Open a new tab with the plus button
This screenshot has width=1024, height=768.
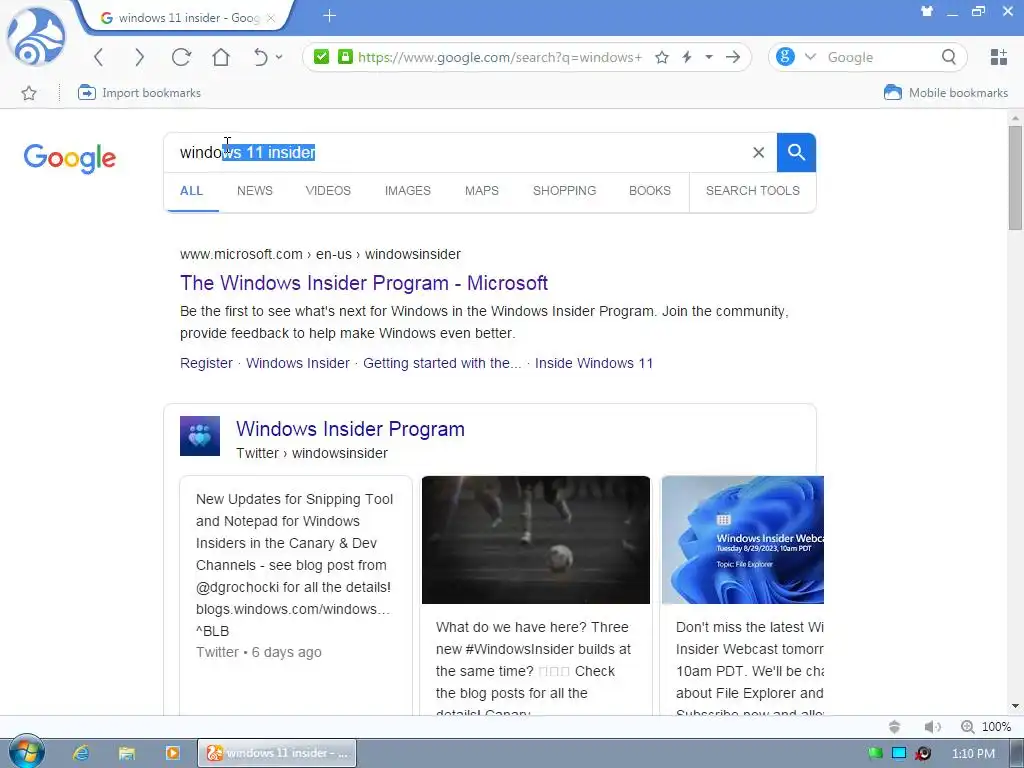click(x=329, y=16)
